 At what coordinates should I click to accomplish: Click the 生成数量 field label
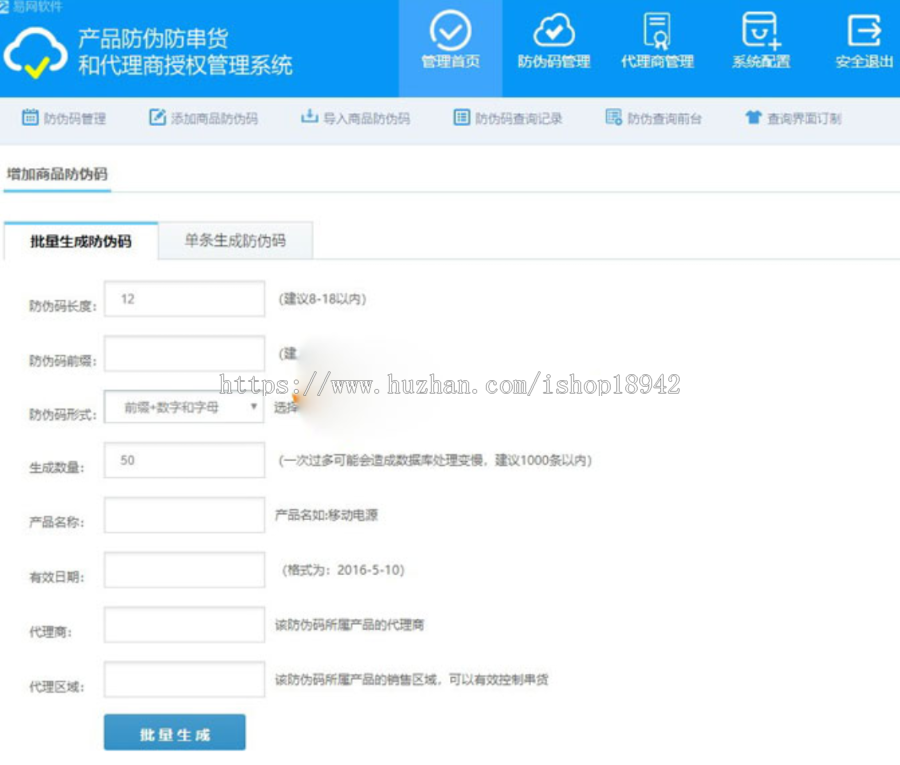pyautogui.click(x=57, y=468)
